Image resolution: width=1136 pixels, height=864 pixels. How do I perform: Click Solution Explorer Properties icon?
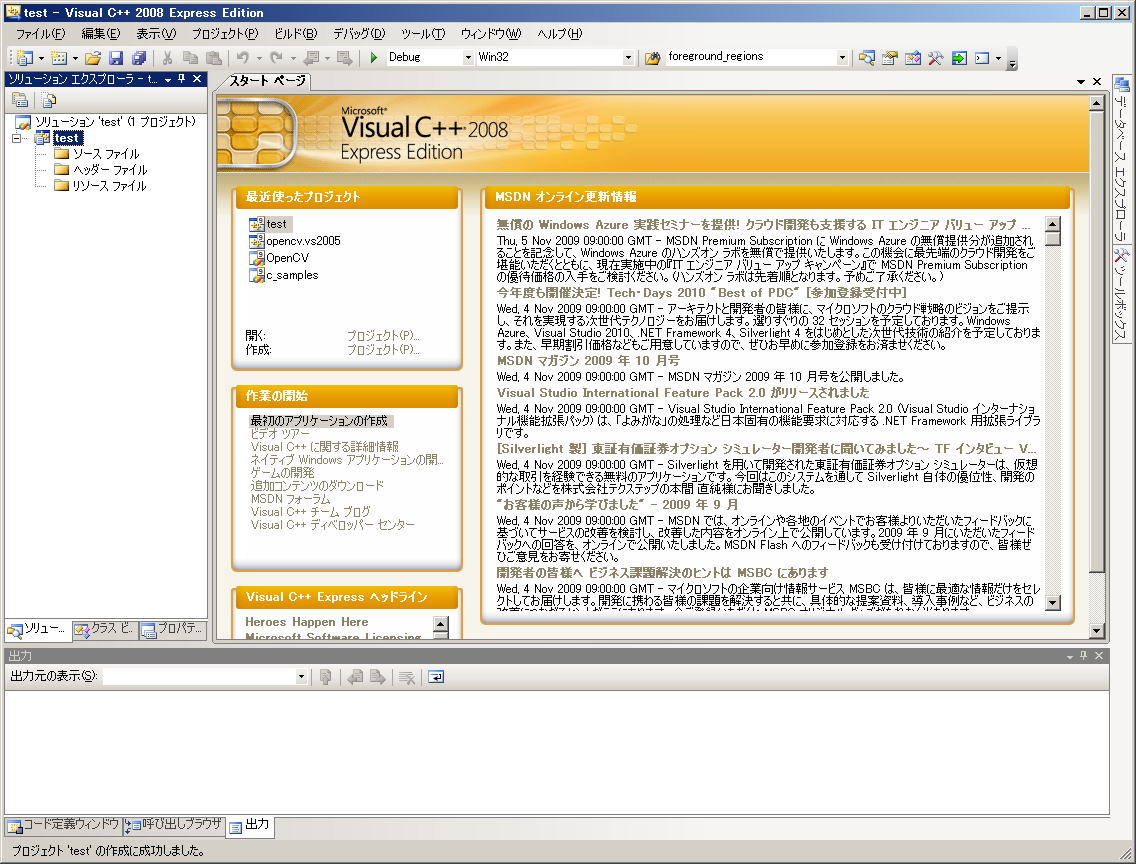tap(20, 100)
